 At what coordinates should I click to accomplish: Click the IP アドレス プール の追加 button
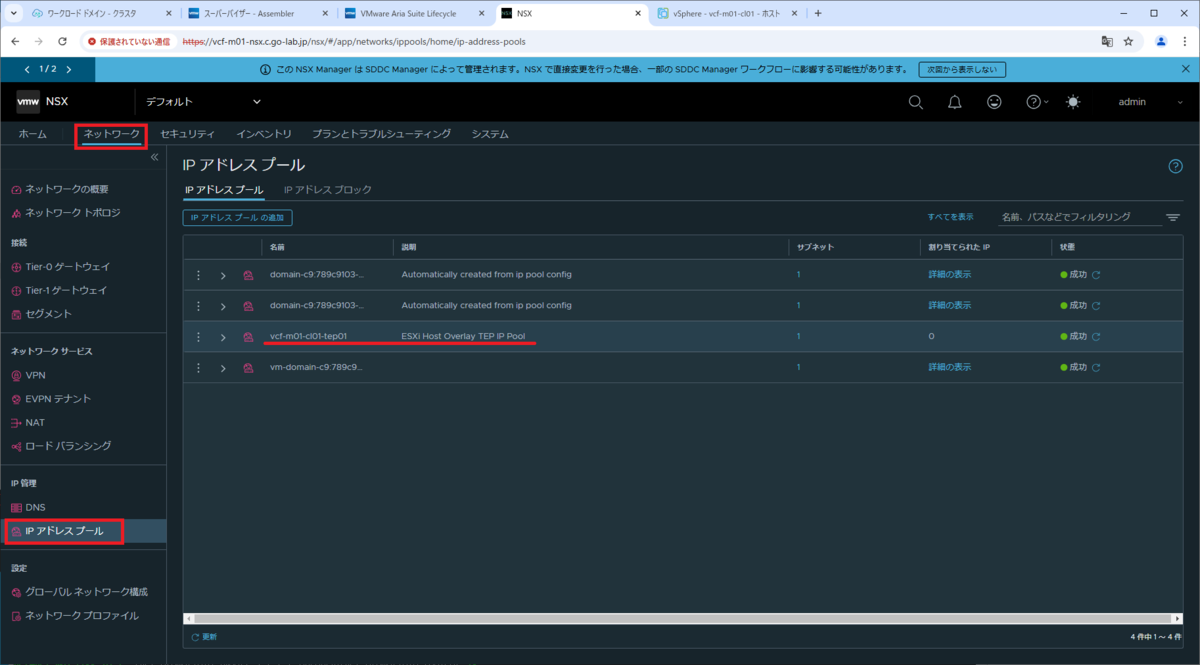tap(238, 217)
